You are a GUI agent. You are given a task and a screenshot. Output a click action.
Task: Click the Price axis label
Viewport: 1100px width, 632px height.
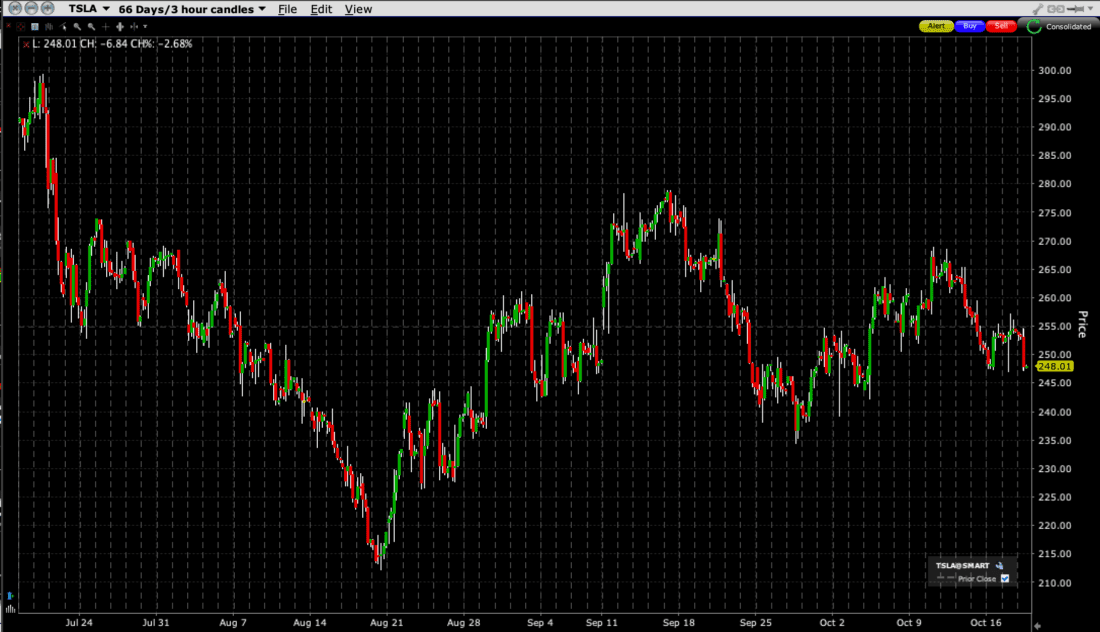coord(1082,324)
